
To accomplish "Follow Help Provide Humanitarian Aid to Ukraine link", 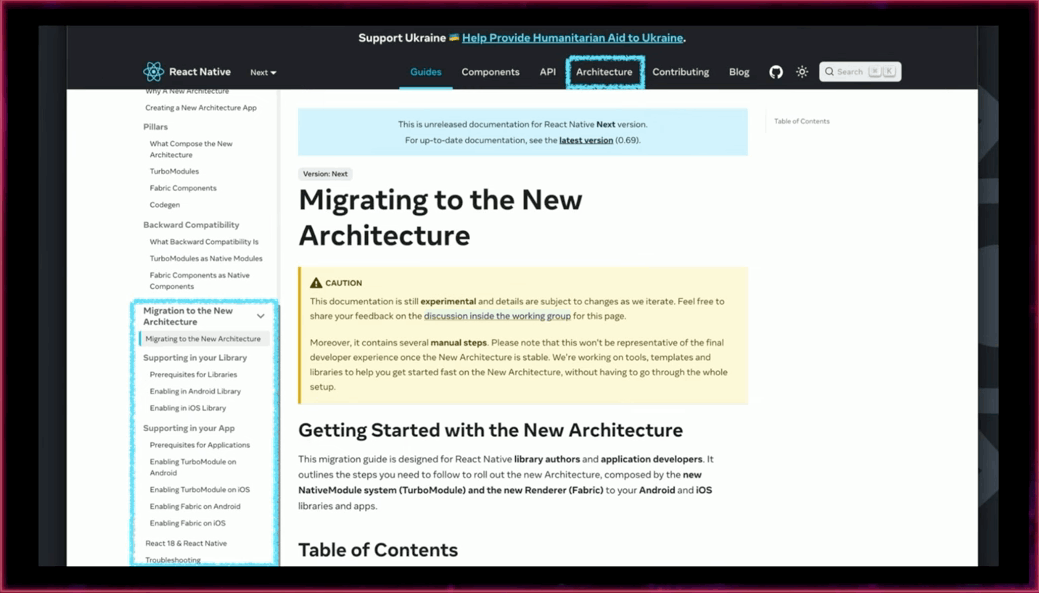I will [x=573, y=38].
